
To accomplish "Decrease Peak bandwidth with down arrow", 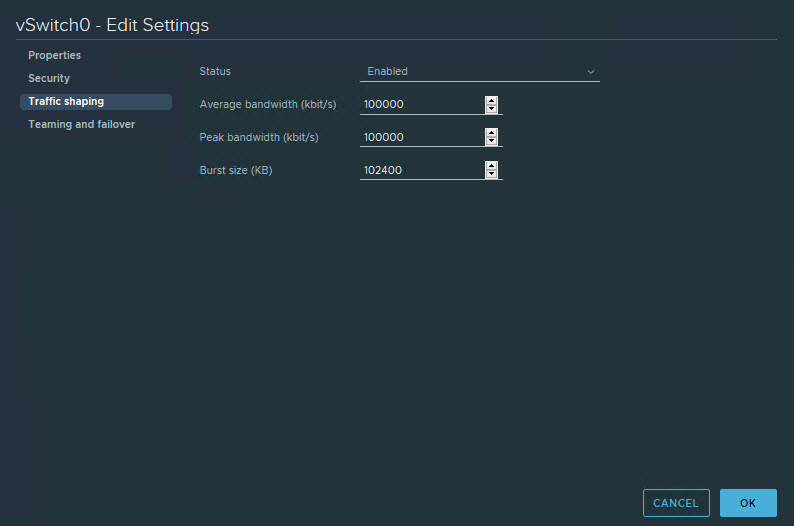I will point(491,142).
